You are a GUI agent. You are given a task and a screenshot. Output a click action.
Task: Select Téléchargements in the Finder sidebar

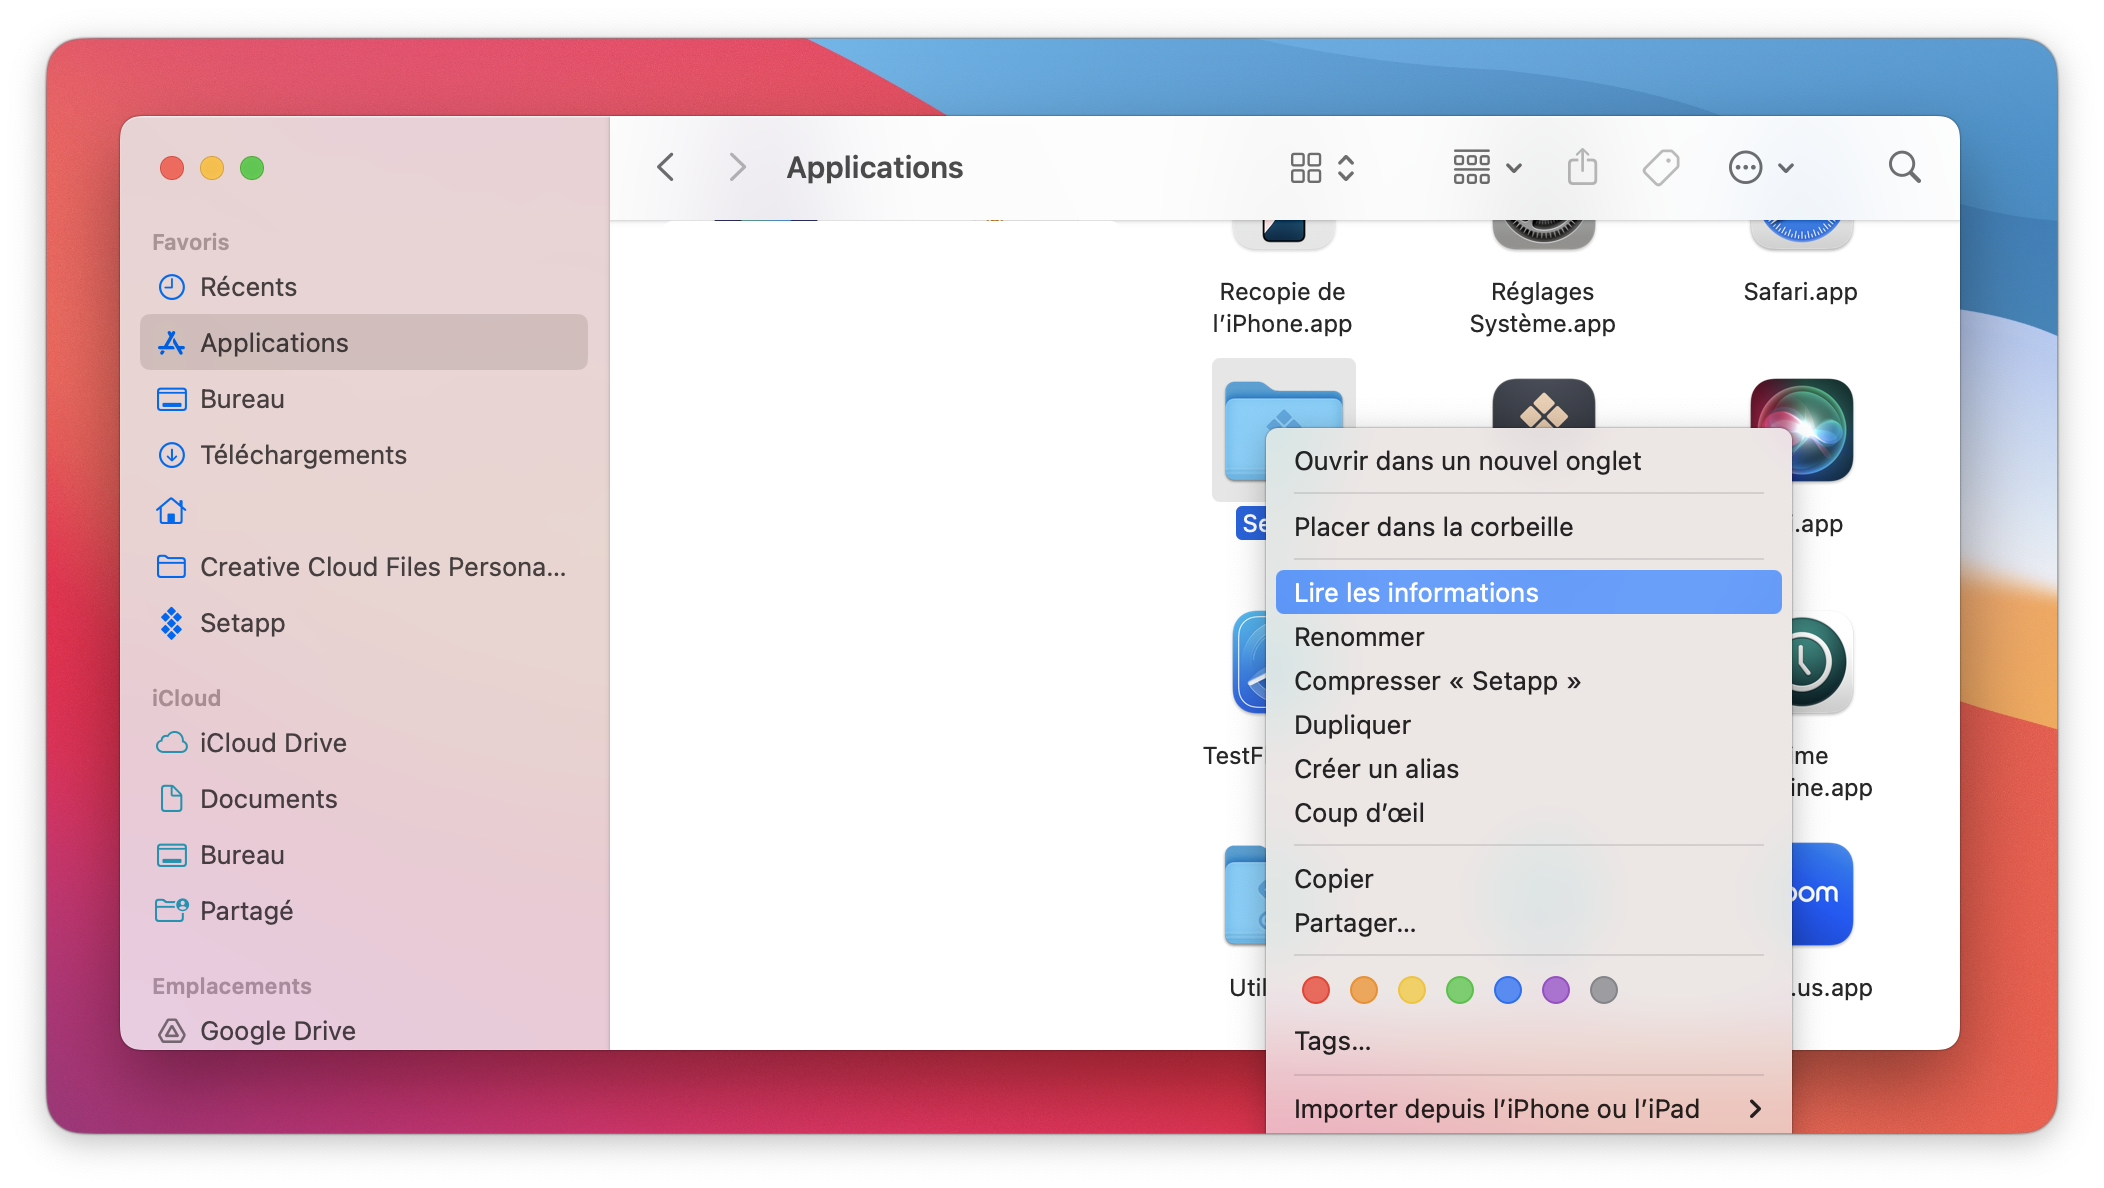(303, 455)
